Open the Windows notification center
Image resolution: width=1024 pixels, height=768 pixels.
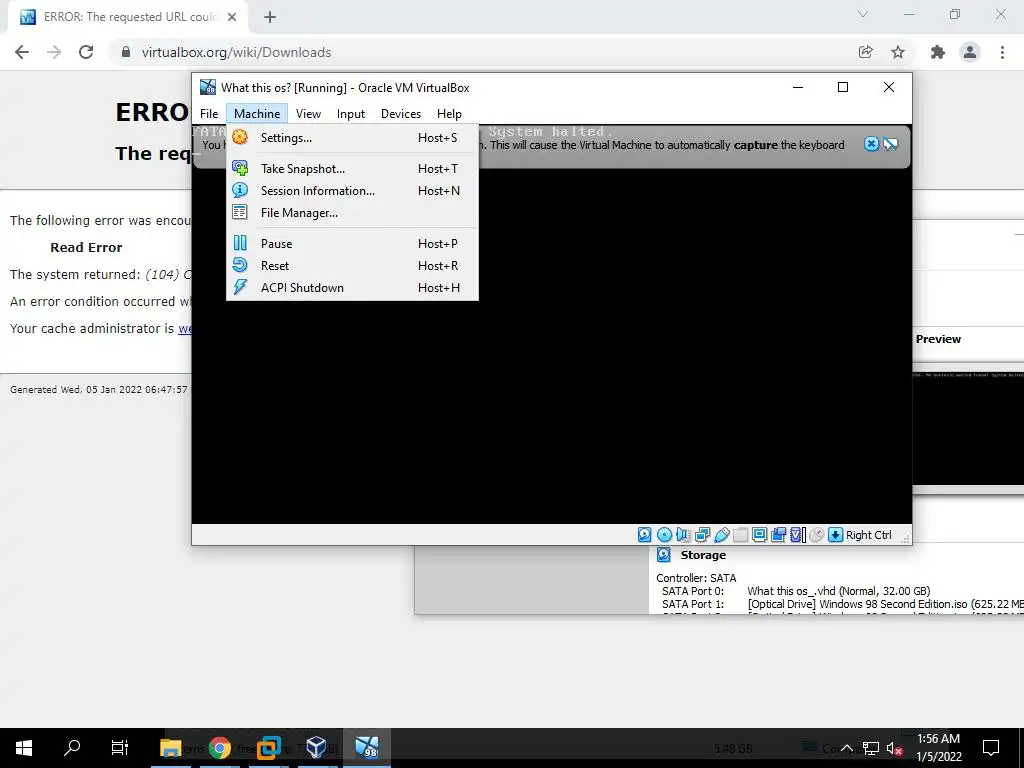click(x=991, y=748)
